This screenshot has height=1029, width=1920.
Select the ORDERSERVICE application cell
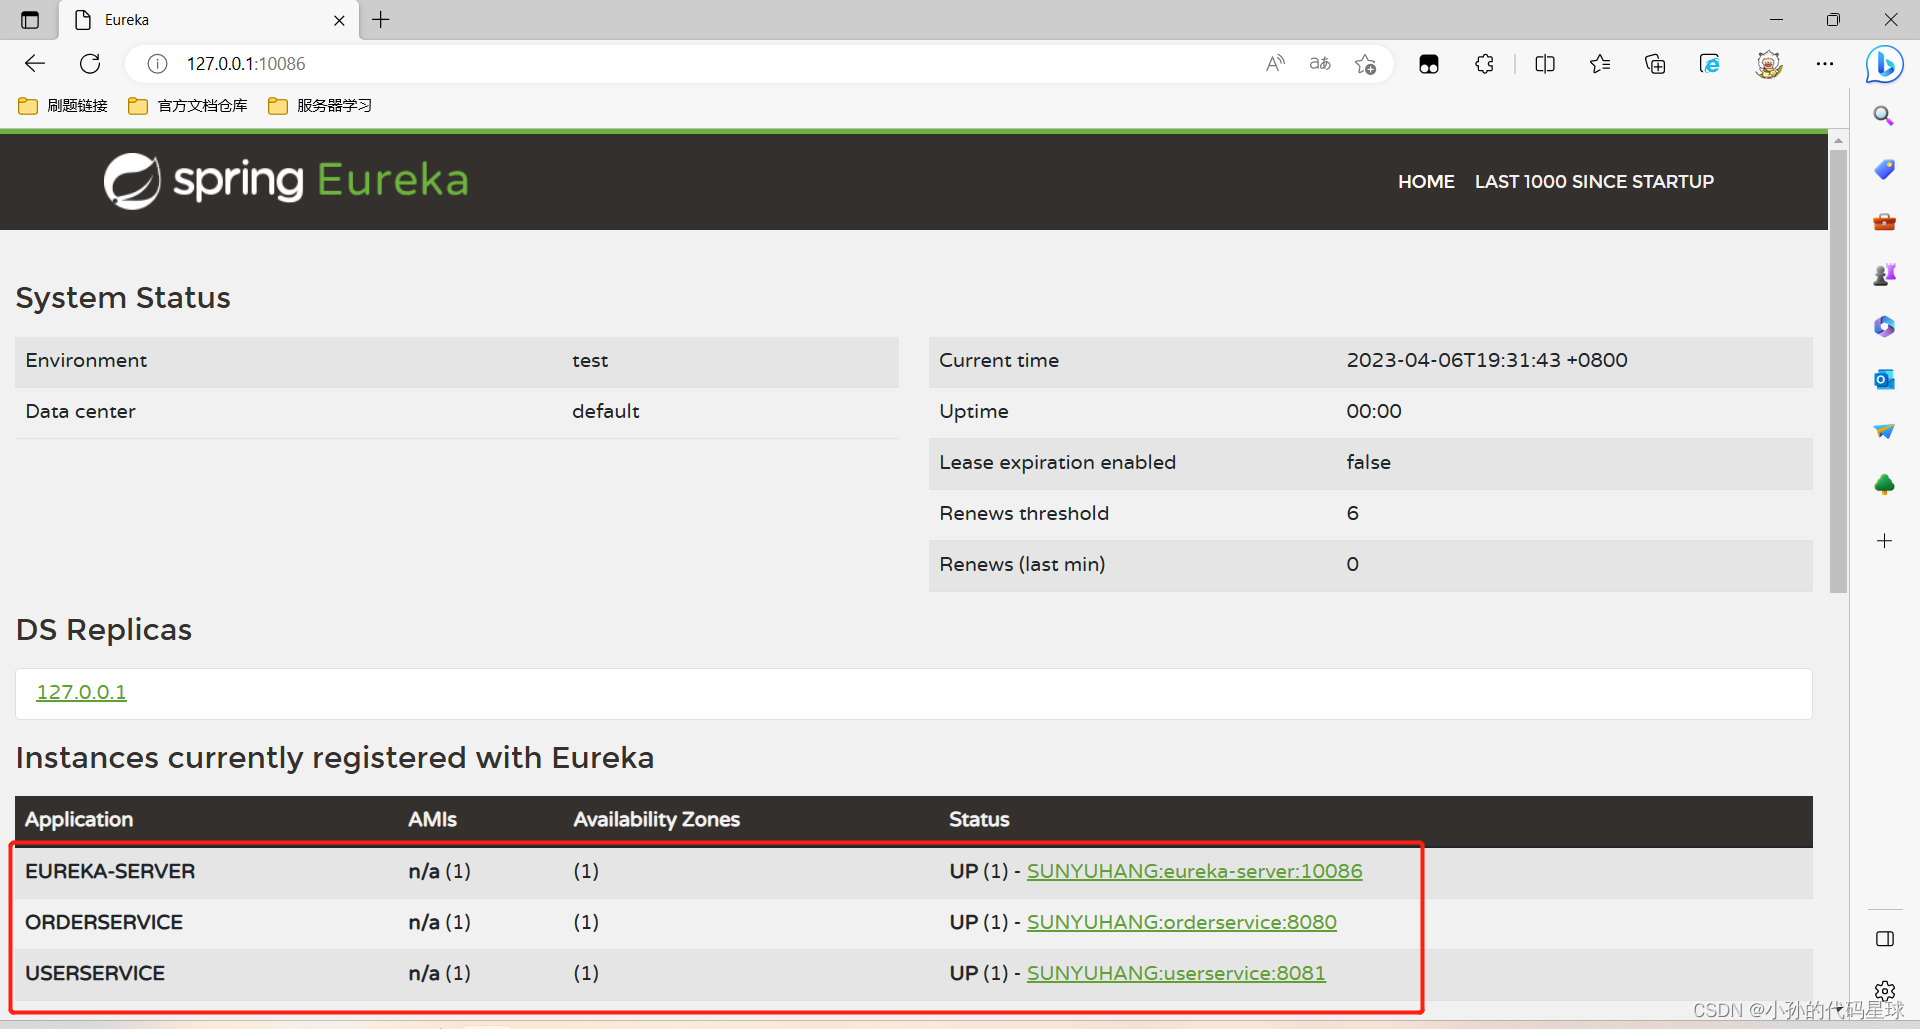pos(104,922)
